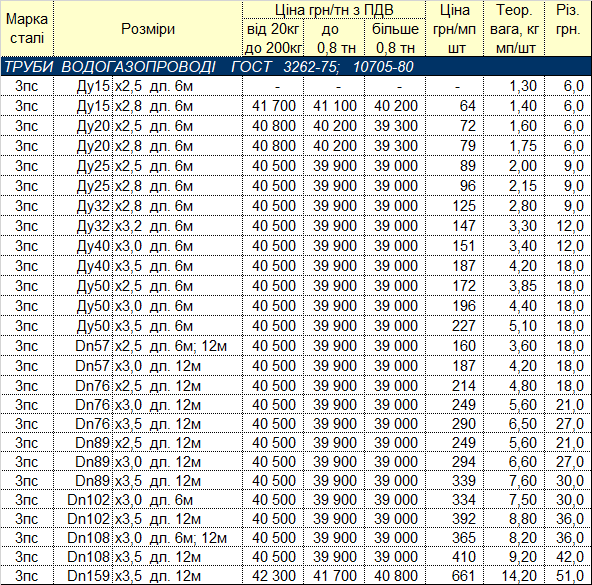Click the 'Марка сталі' column header
This screenshot has width=592, height=585.
tap(27, 28)
